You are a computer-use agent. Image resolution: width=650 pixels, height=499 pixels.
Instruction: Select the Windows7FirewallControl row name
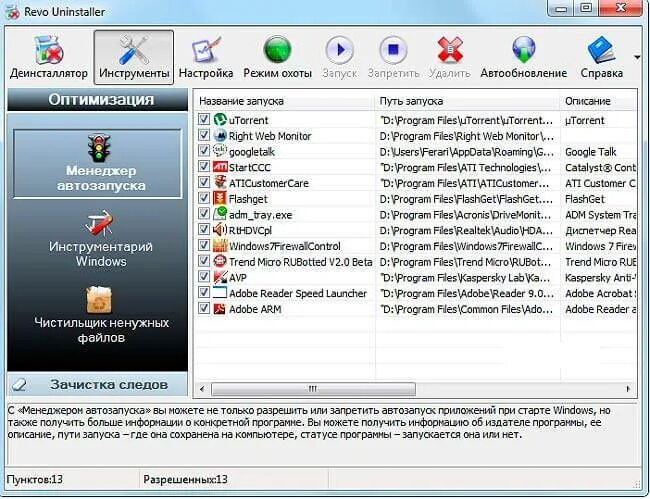pos(284,246)
